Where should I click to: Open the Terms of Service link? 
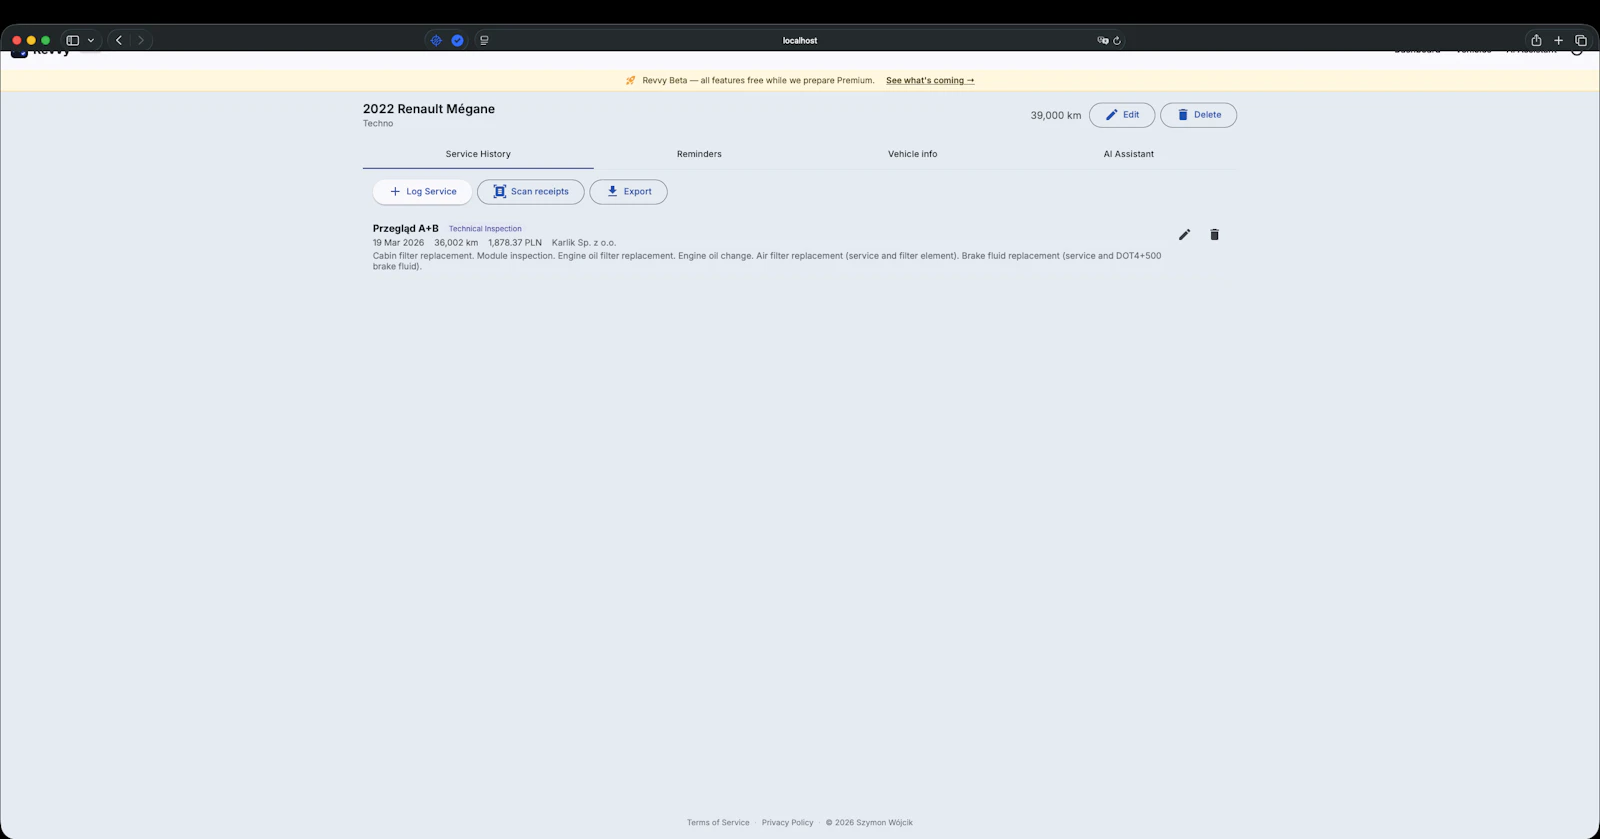(718, 823)
